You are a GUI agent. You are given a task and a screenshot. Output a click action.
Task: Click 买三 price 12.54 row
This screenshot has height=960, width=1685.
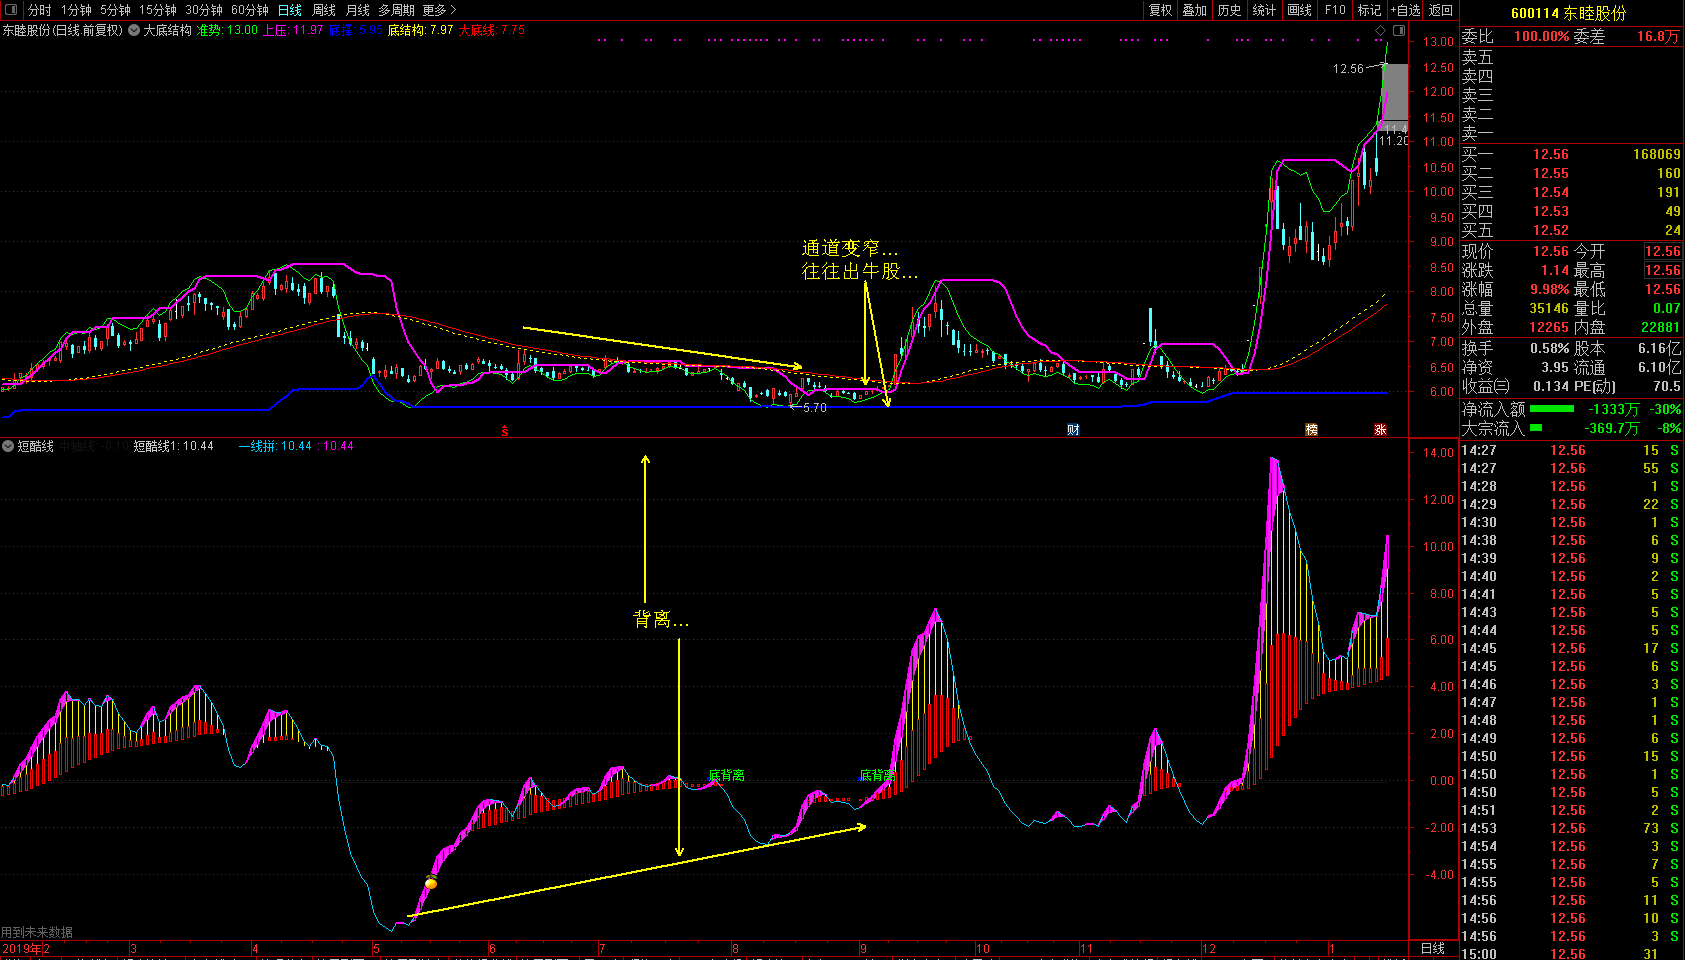[1571, 192]
